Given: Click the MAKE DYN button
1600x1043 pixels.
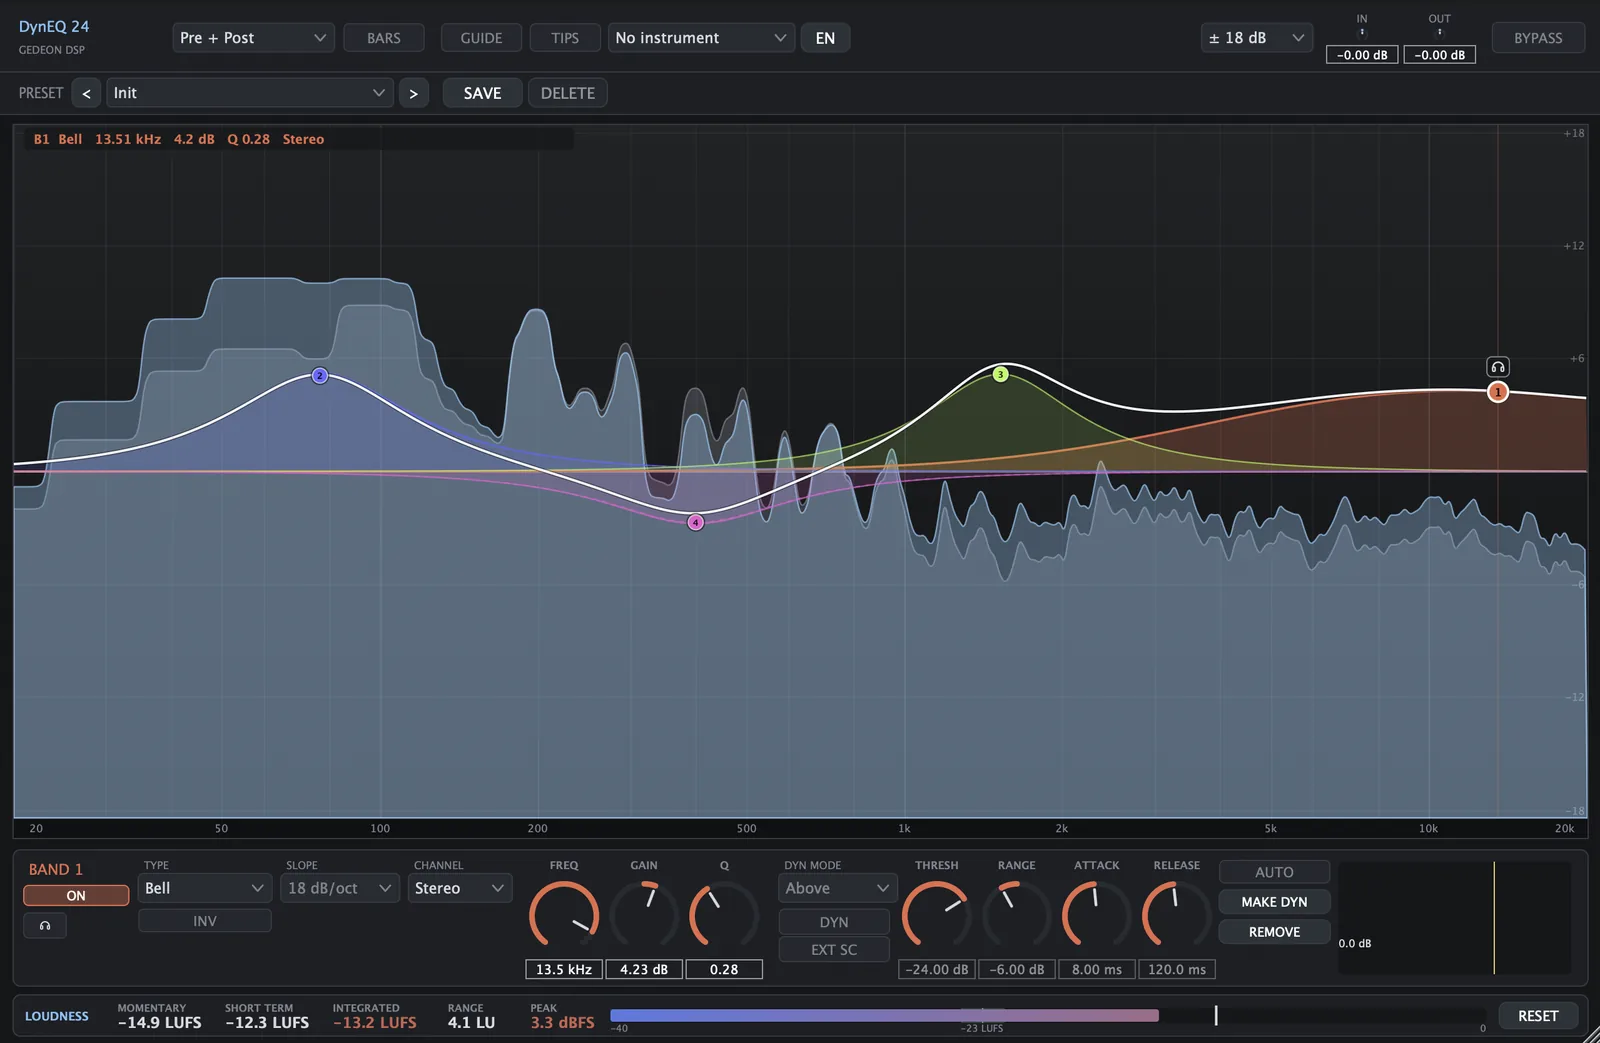Looking at the screenshot, I should click(1274, 902).
